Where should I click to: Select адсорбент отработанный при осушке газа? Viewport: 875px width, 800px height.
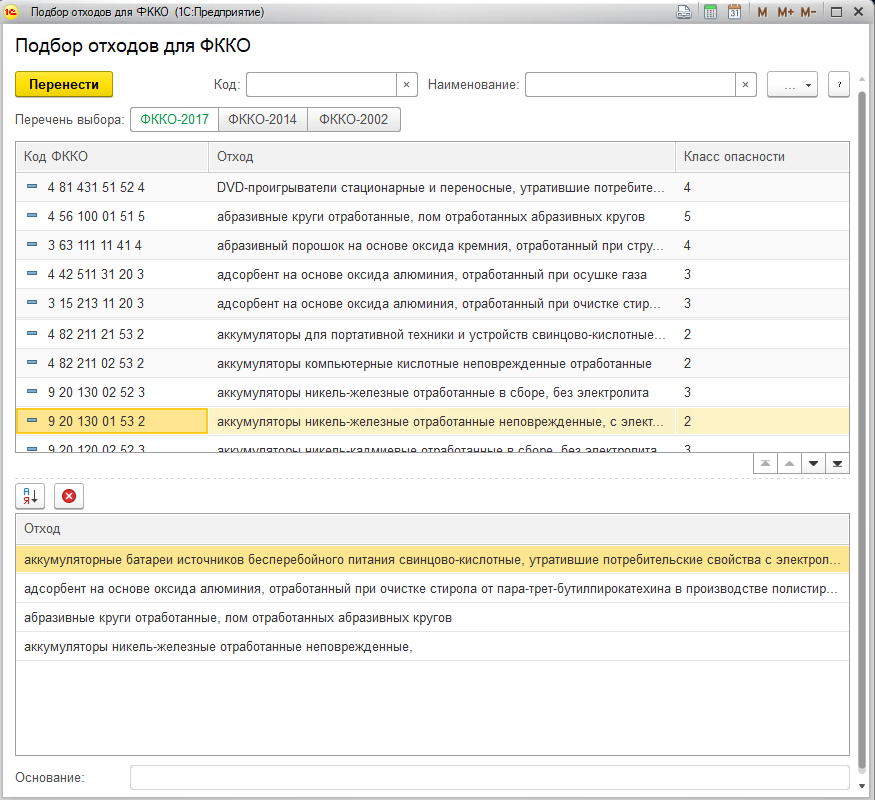click(432, 274)
